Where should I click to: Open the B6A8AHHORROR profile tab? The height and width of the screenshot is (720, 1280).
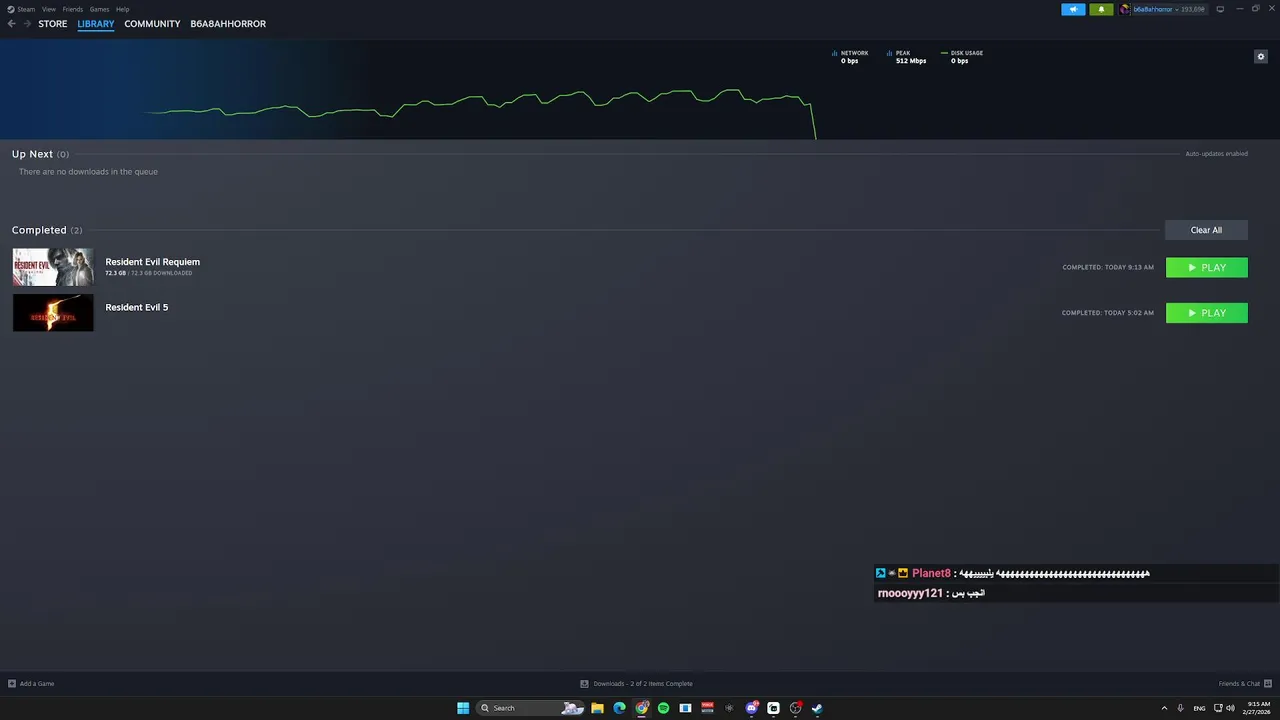coord(228,24)
